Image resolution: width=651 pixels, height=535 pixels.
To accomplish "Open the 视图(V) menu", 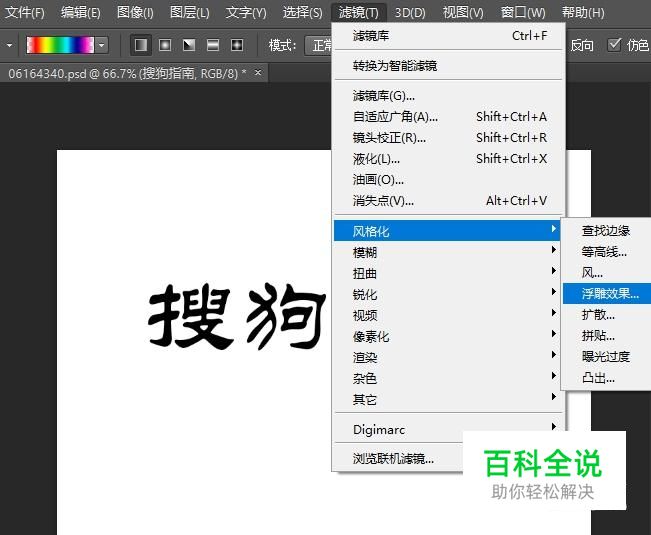I will (x=463, y=12).
